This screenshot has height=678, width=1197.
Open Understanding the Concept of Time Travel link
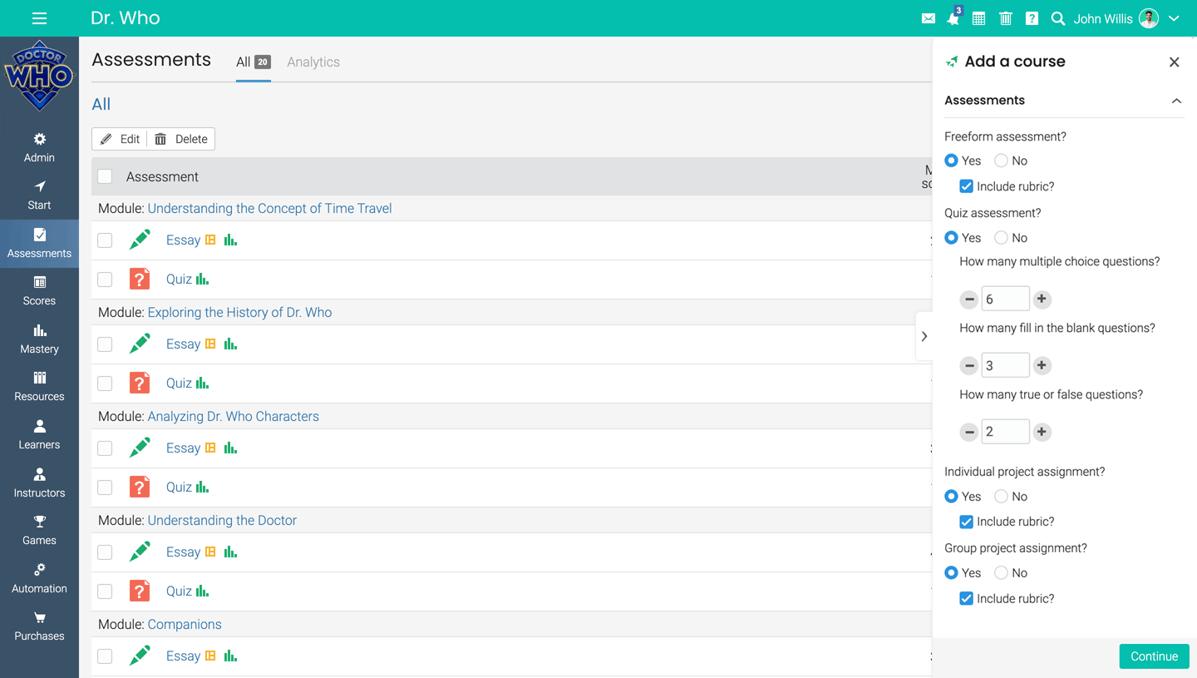269,209
